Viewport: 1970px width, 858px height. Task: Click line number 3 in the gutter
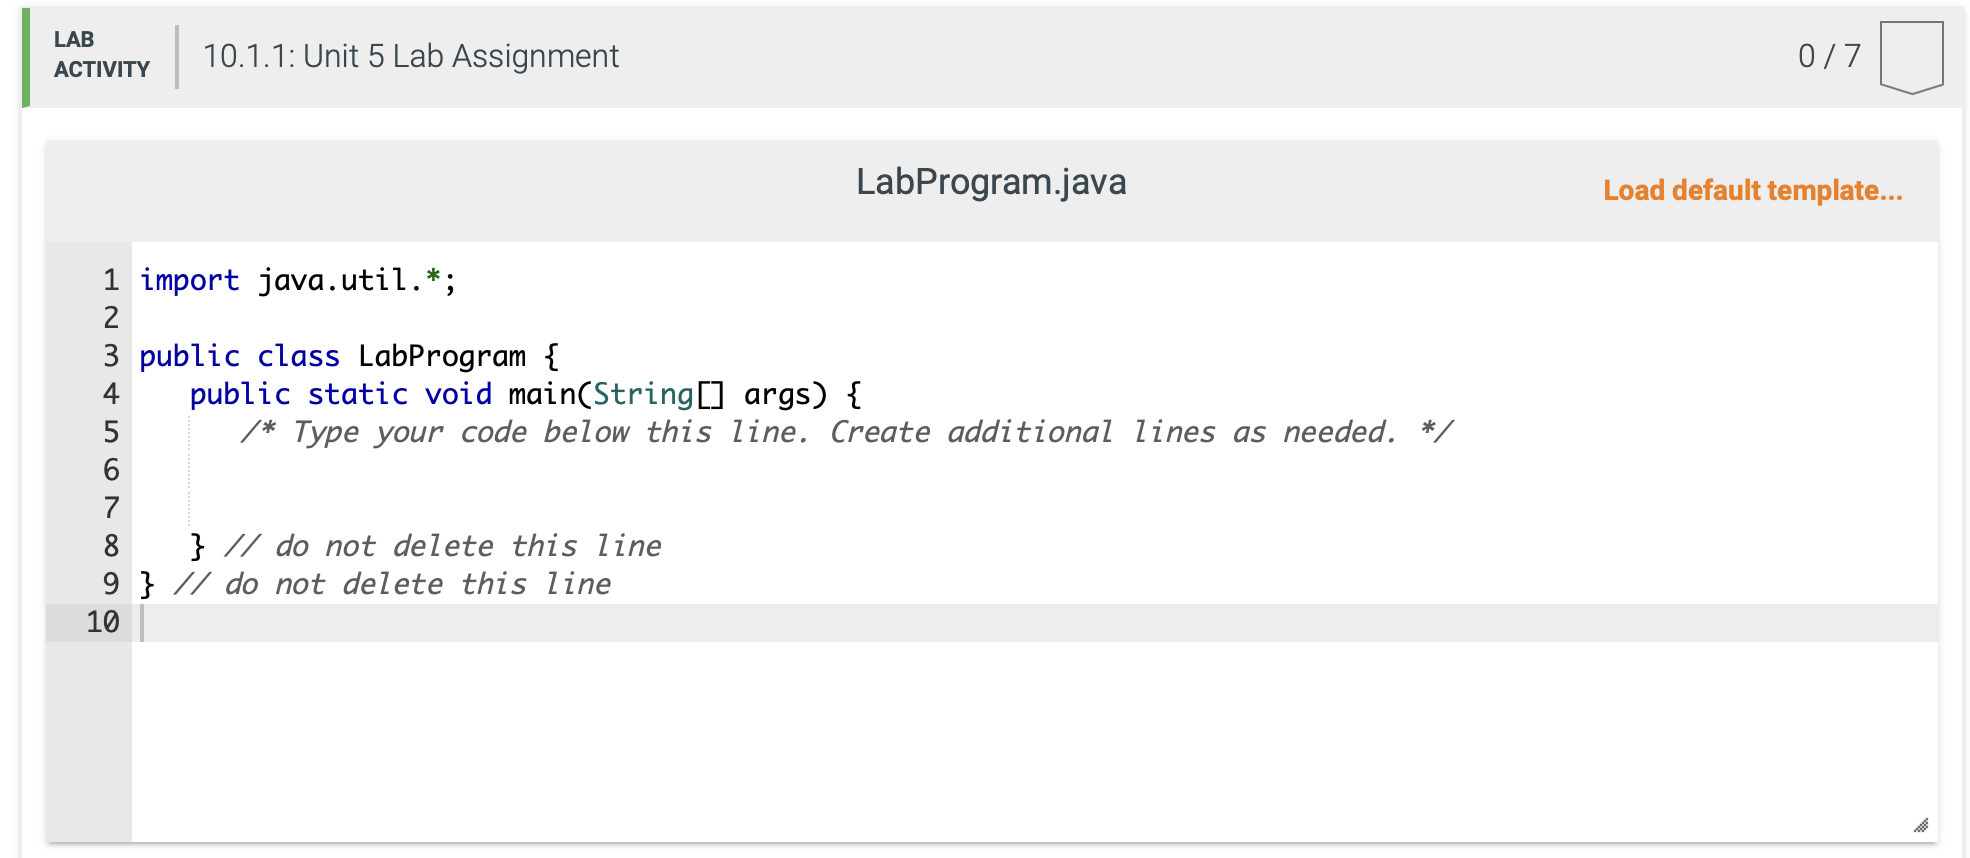(x=111, y=356)
